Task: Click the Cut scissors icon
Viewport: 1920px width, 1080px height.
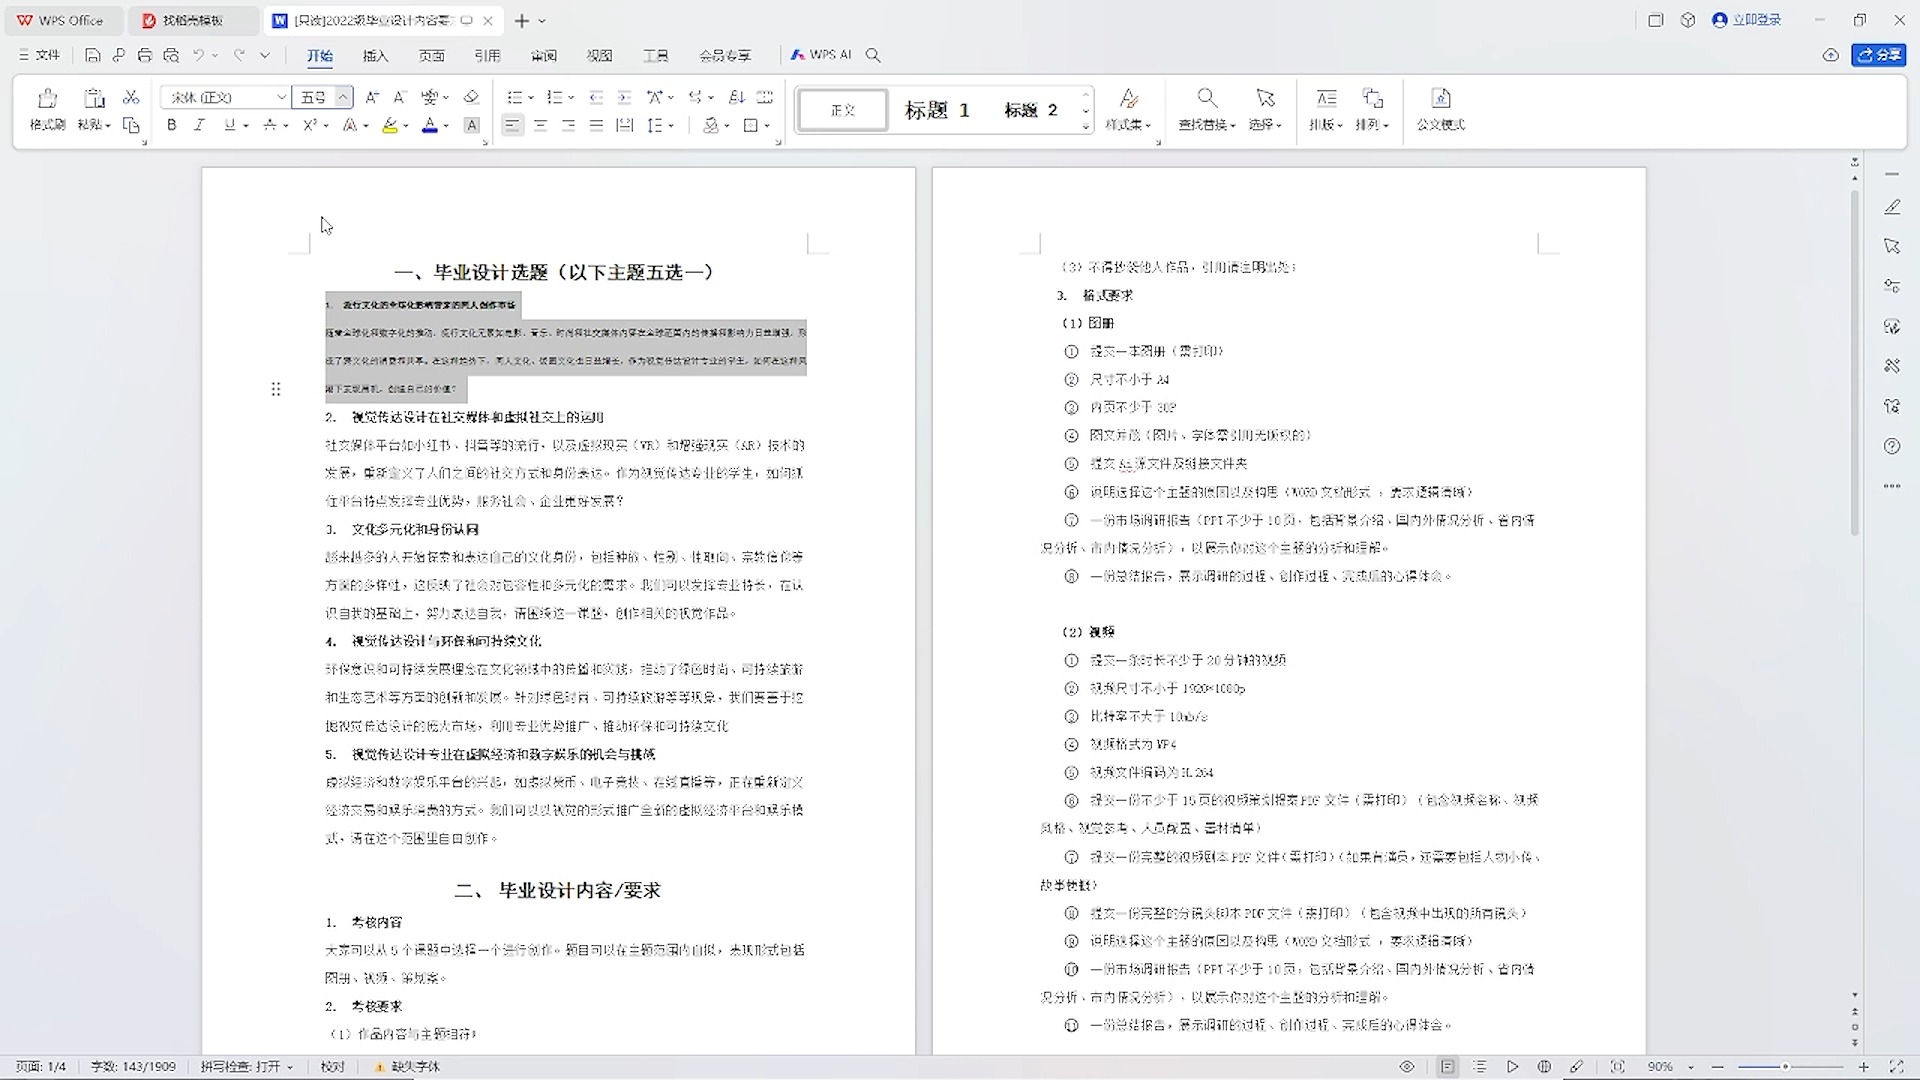Action: (x=131, y=97)
